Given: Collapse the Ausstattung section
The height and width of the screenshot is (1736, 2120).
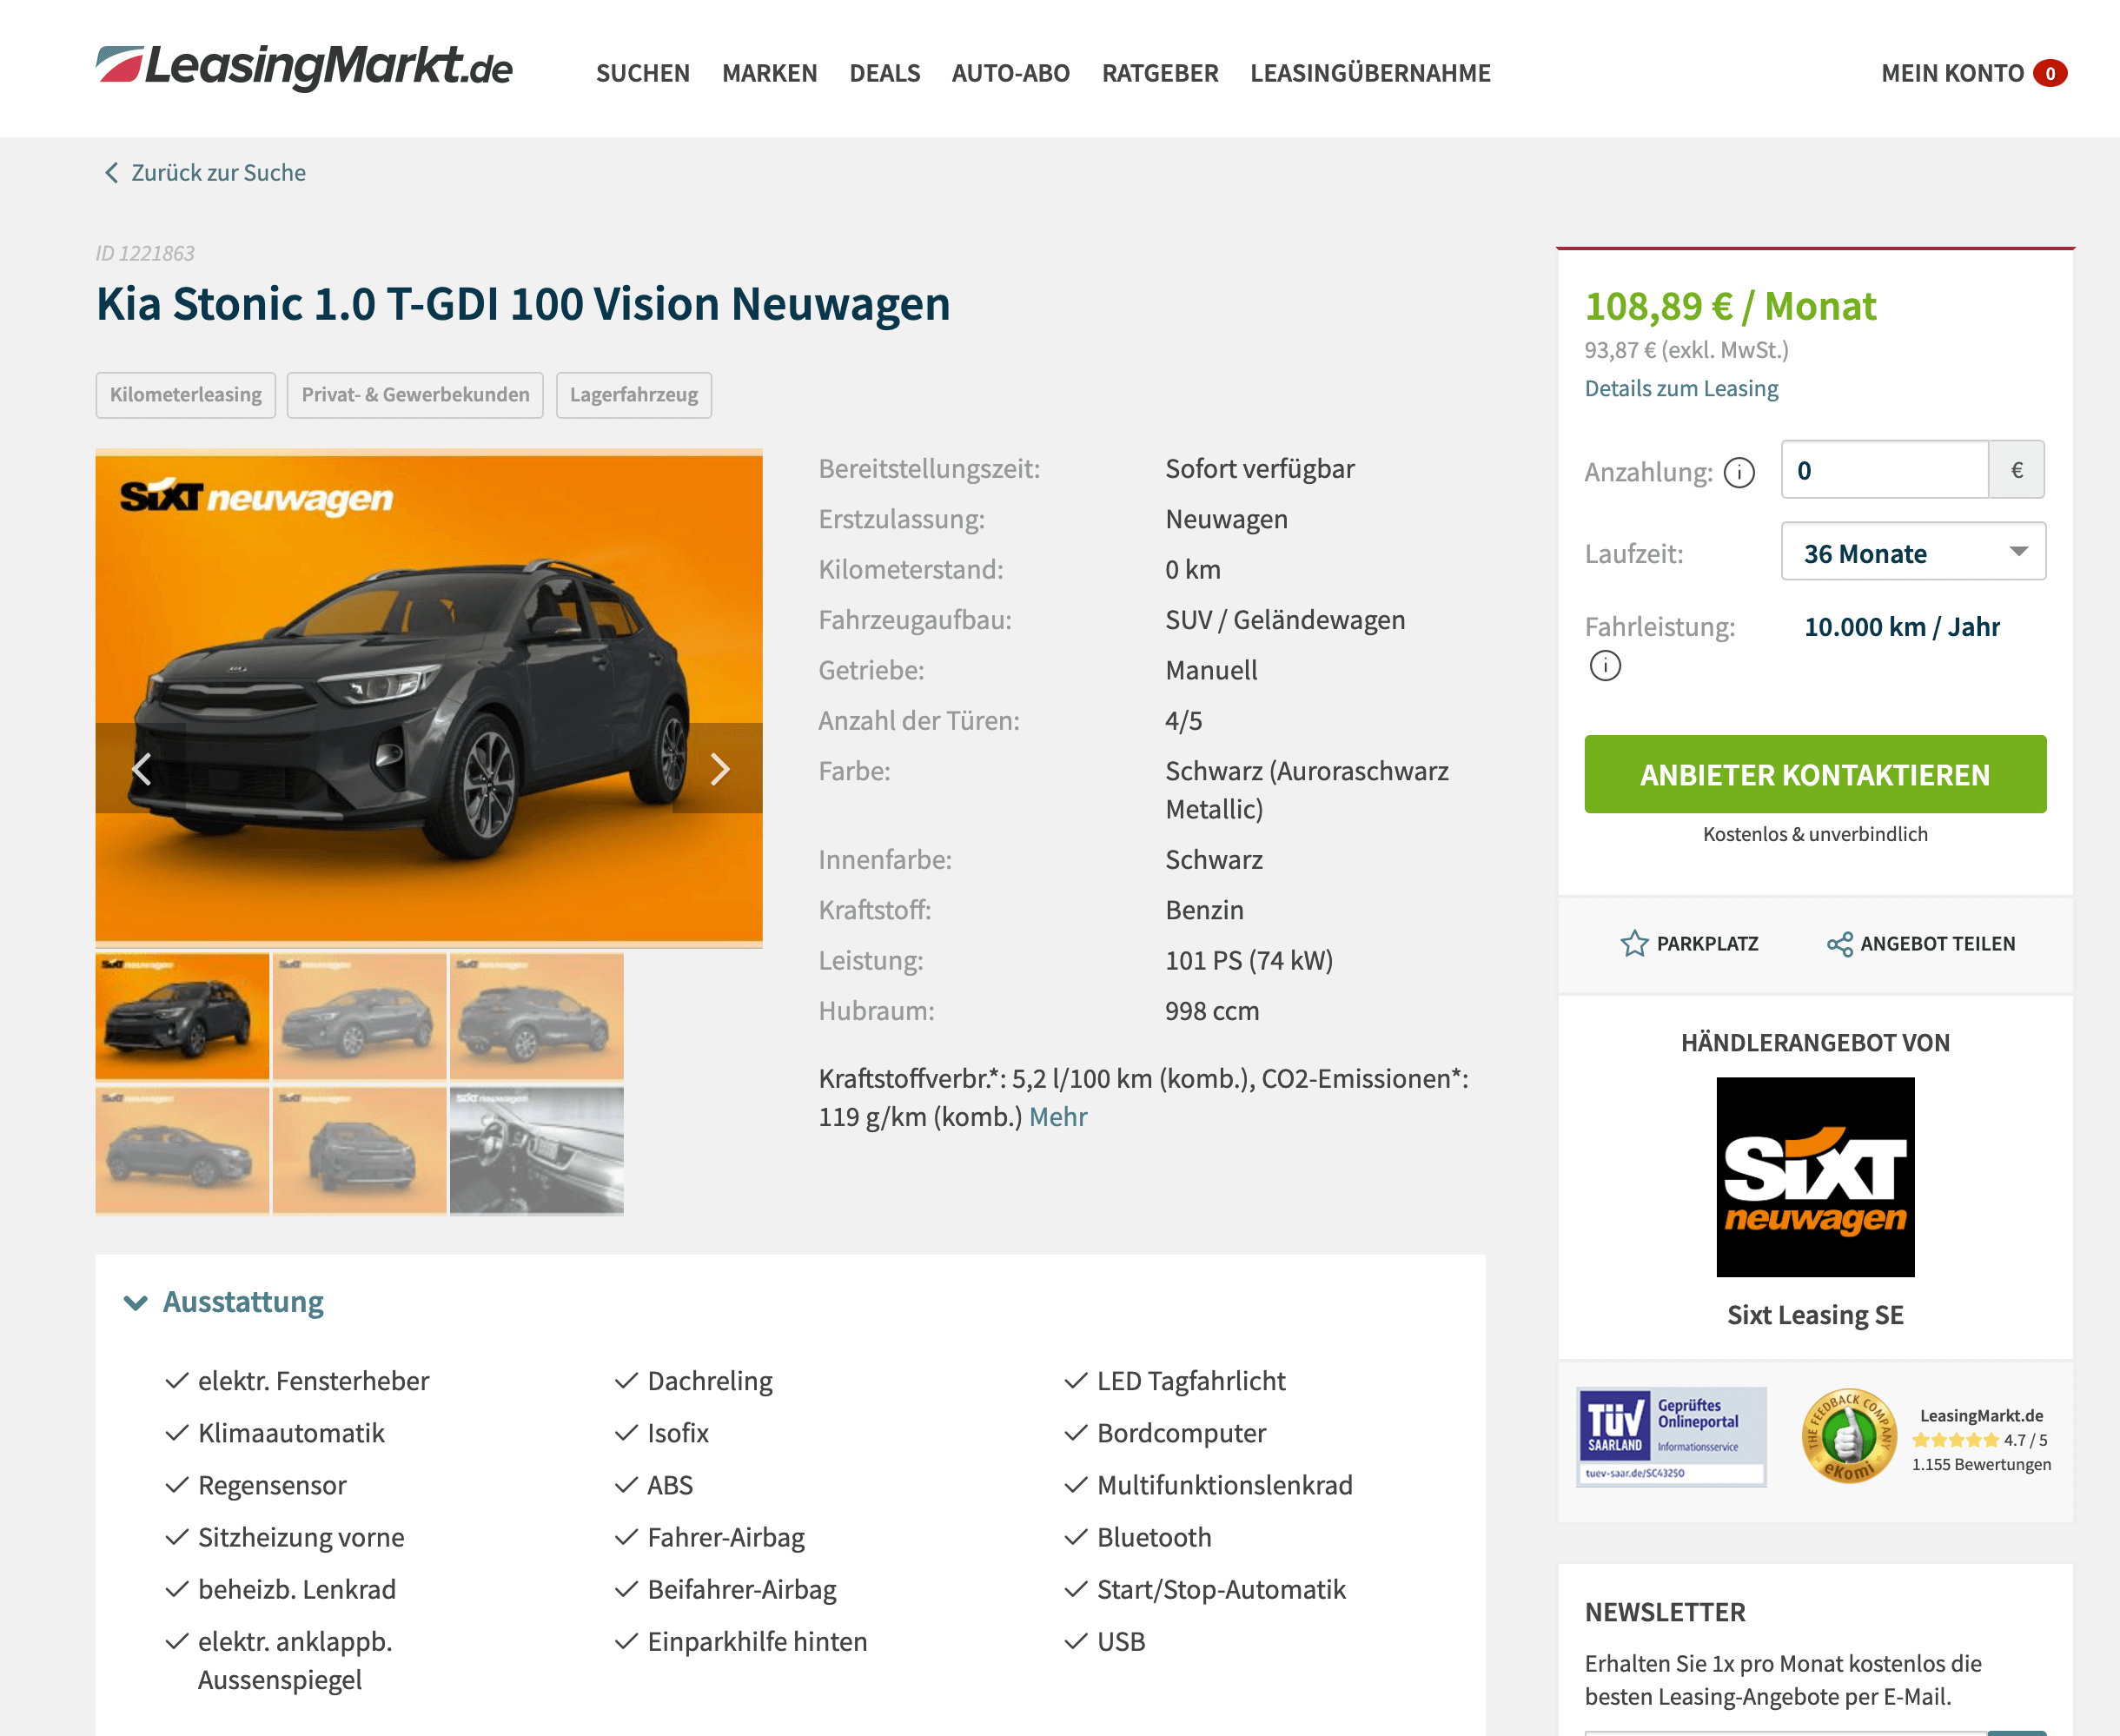Looking at the screenshot, I should coord(223,1302).
